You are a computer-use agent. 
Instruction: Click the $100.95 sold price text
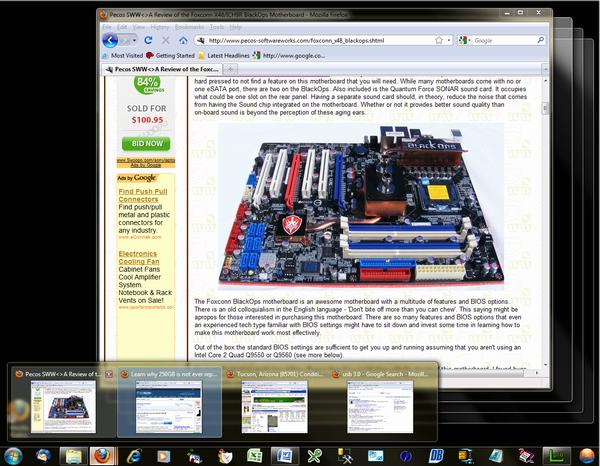[147, 120]
